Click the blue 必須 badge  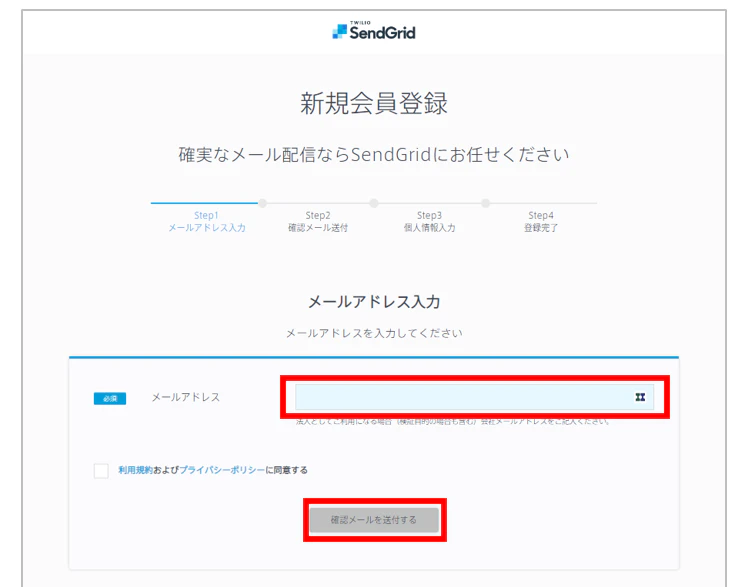point(110,398)
